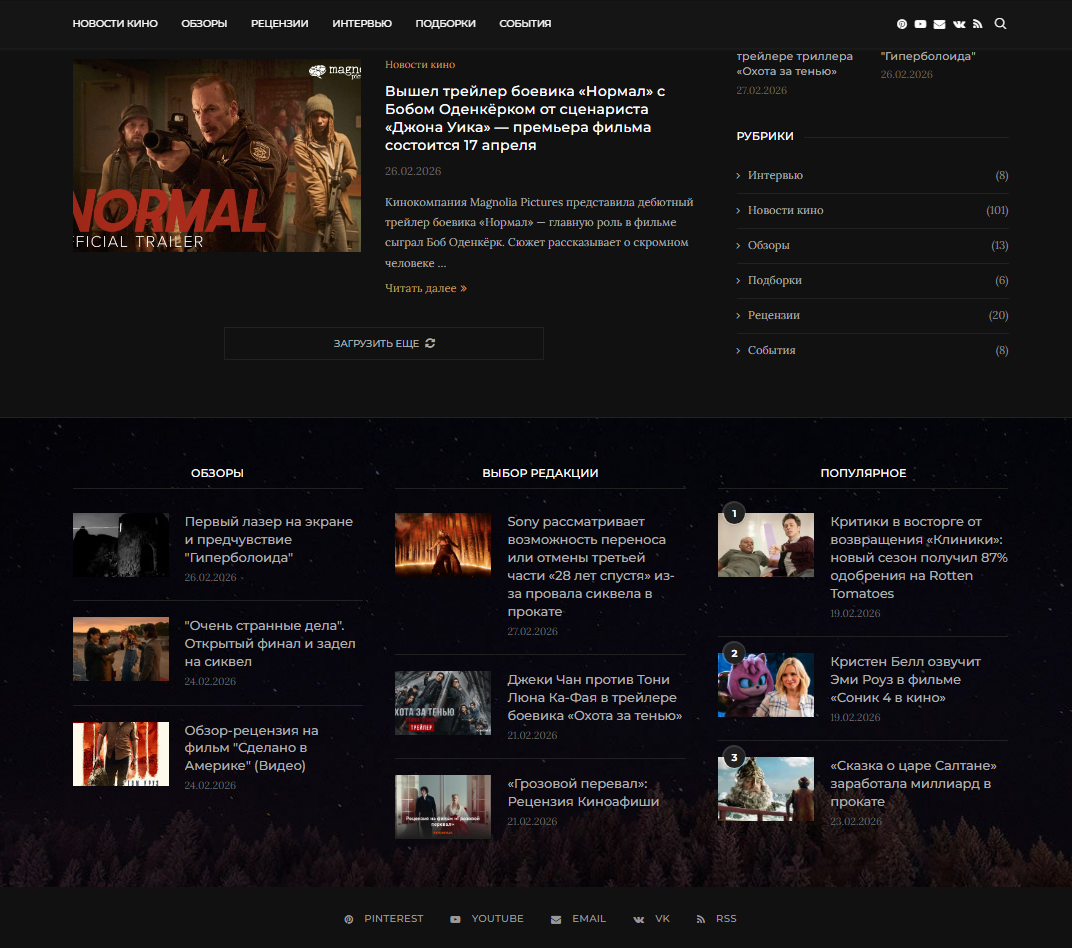Screen dimensions: 1072x948
Task: Click the chevron next to События rubric
Action: coord(738,351)
